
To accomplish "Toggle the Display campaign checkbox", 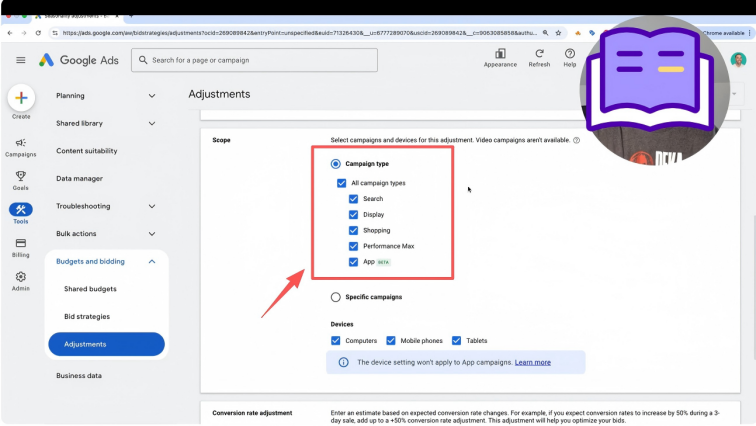I will click(x=353, y=214).
